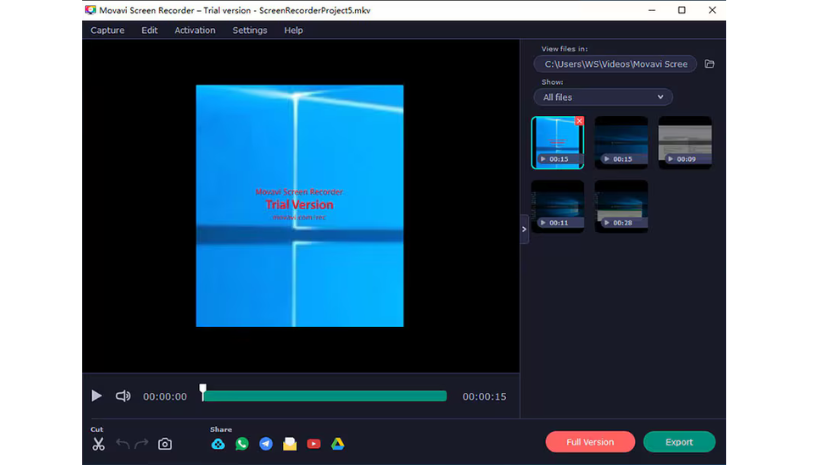The width and height of the screenshot is (827, 465).
Task: Open the Activation menu
Action: point(194,30)
